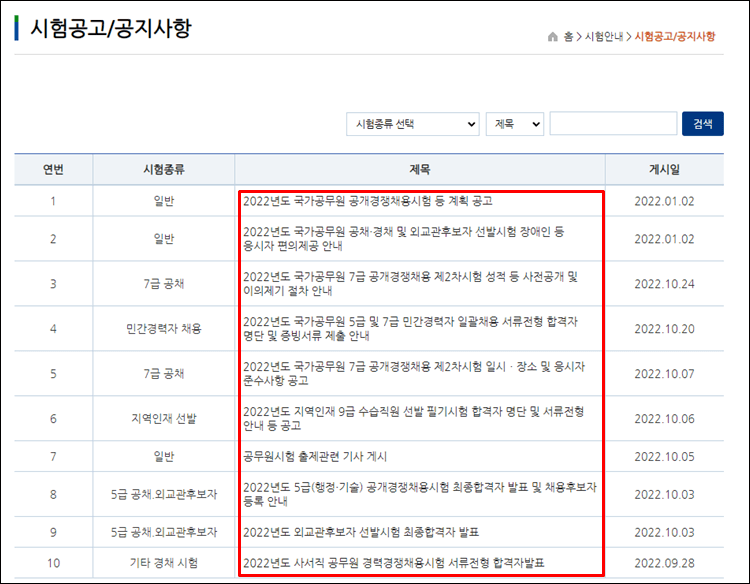Open notice 지역인재 9급 수습직원 선발 필기시험 합격자
Image resolution: width=750 pixels, height=584 pixels.
pos(413,419)
